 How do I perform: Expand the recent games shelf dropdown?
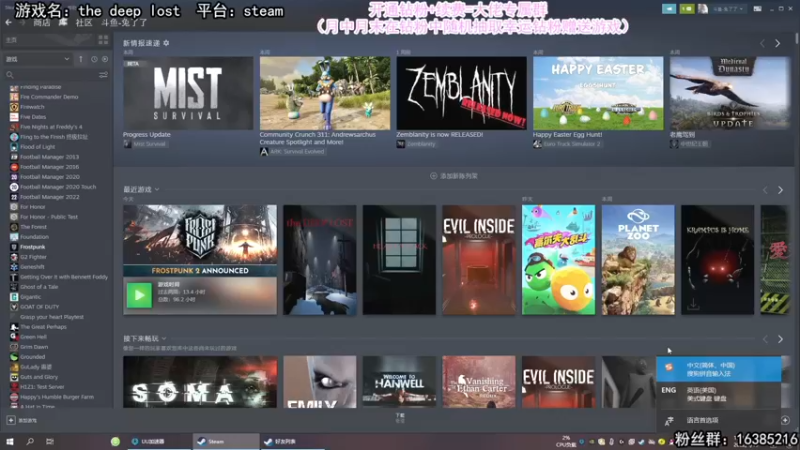pos(157,189)
